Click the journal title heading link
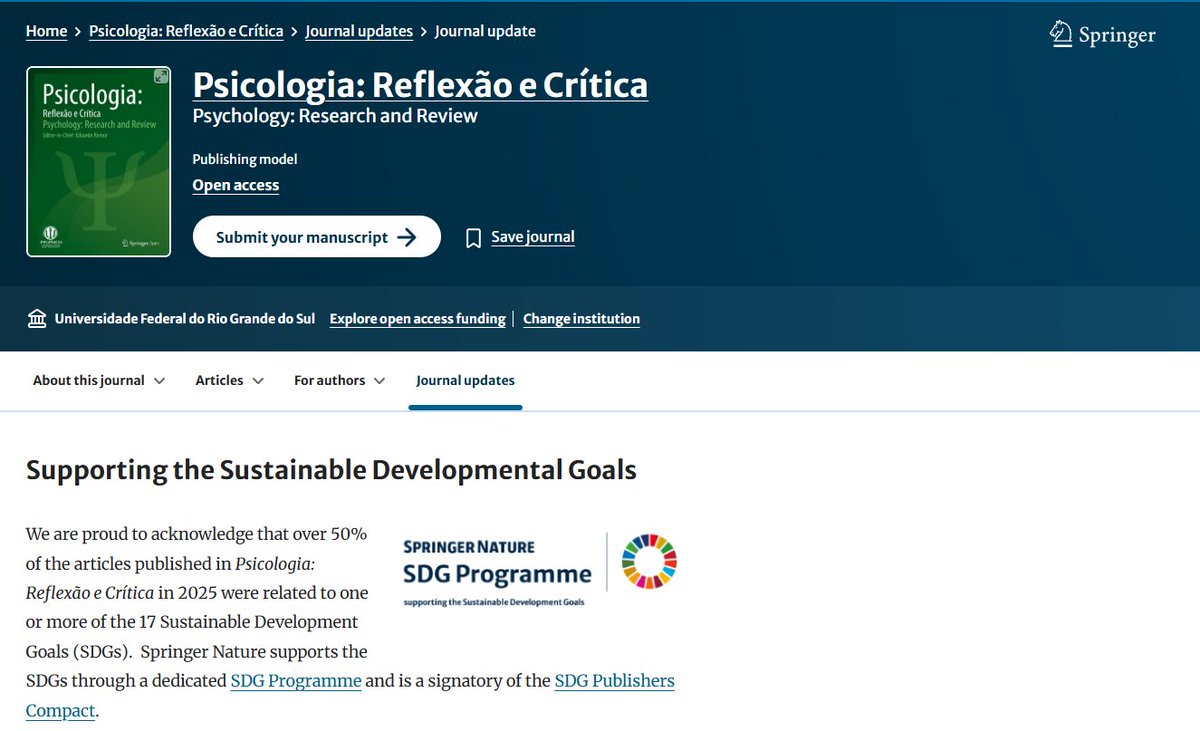This screenshot has width=1200, height=731. (x=420, y=85)
